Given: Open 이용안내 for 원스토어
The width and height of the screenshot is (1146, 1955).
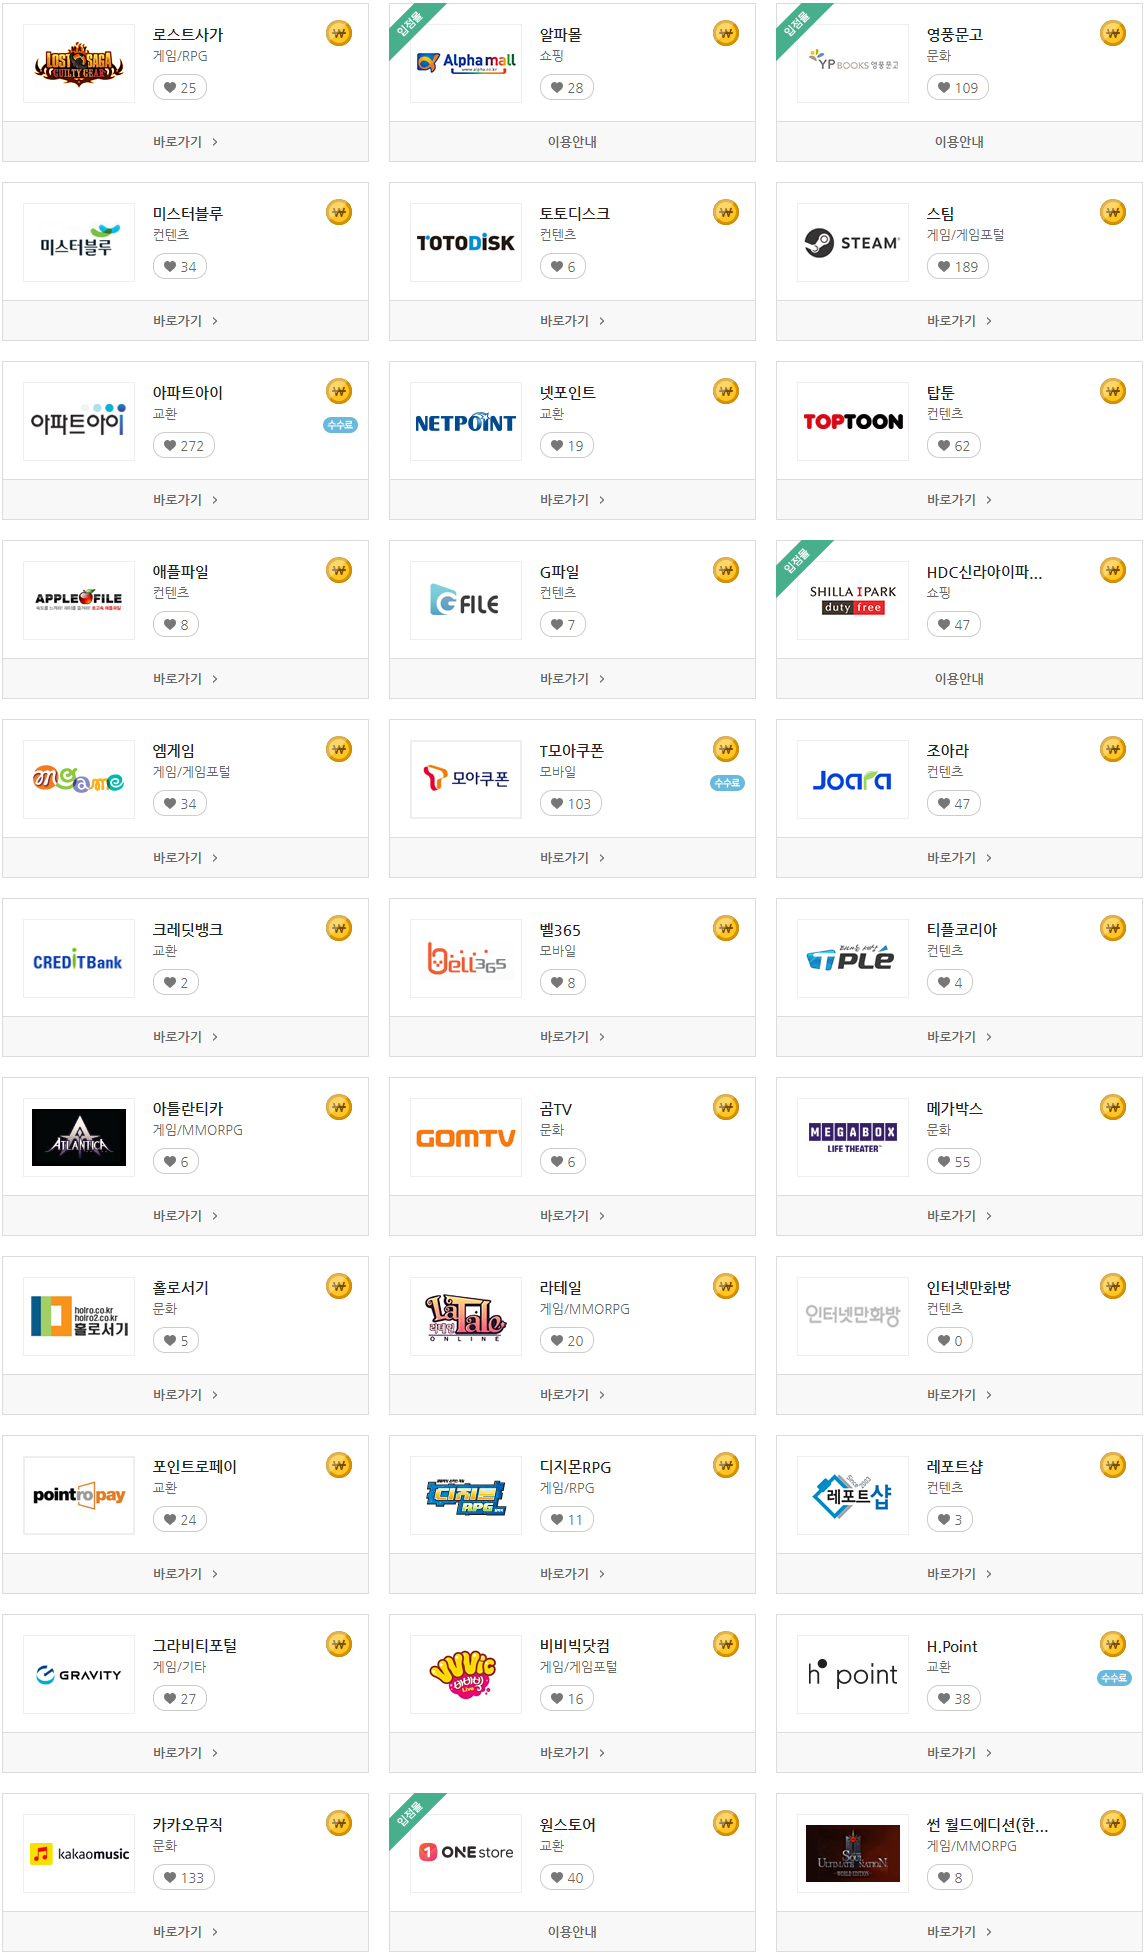Looking at the screenshot, I should pyautogui.click(x=572, y=1932).
